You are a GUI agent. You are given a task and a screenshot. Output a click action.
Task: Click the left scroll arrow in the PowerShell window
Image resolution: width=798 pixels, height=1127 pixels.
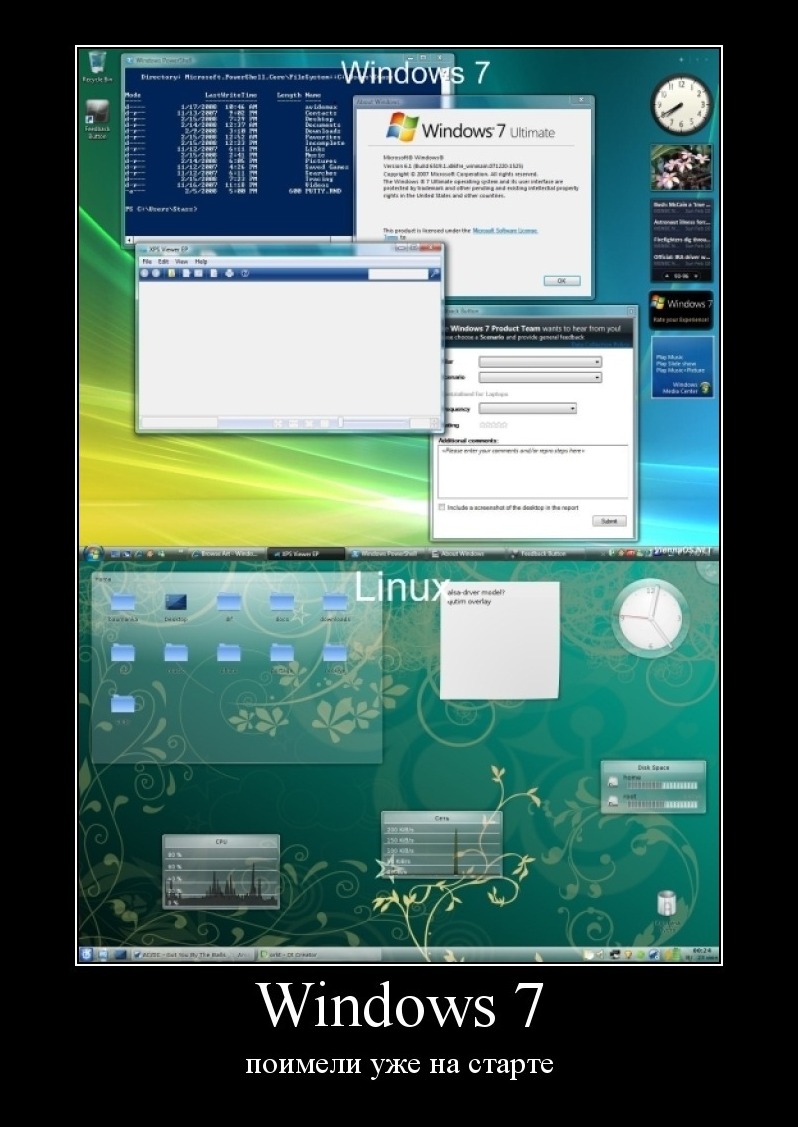pos(129,240)
